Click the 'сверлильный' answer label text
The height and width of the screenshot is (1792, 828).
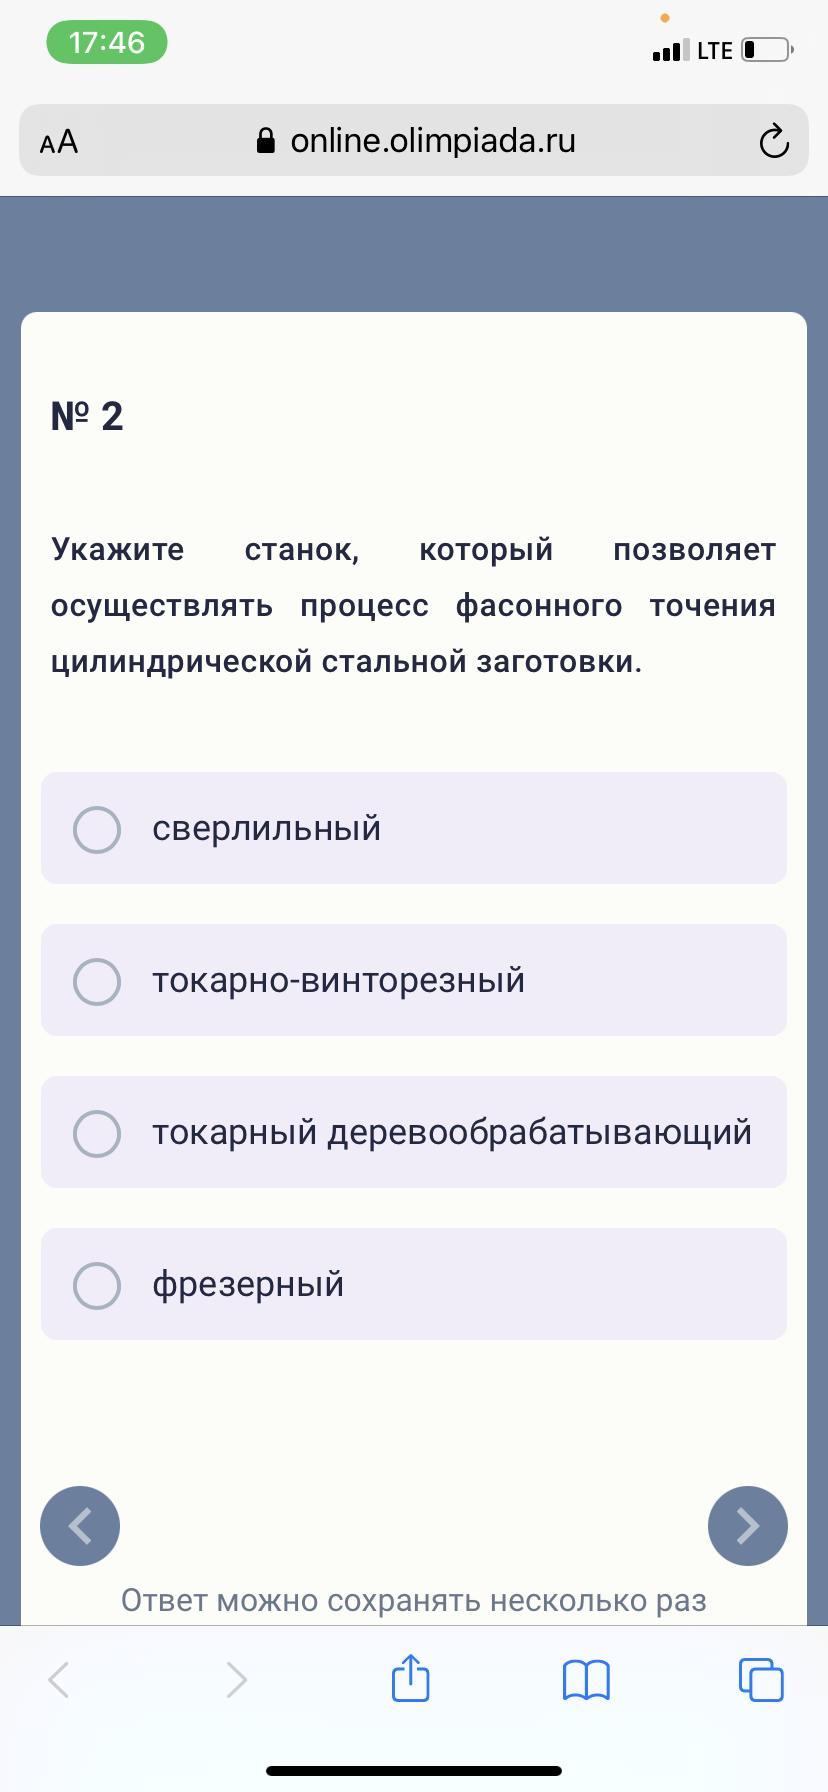(266, 829)
